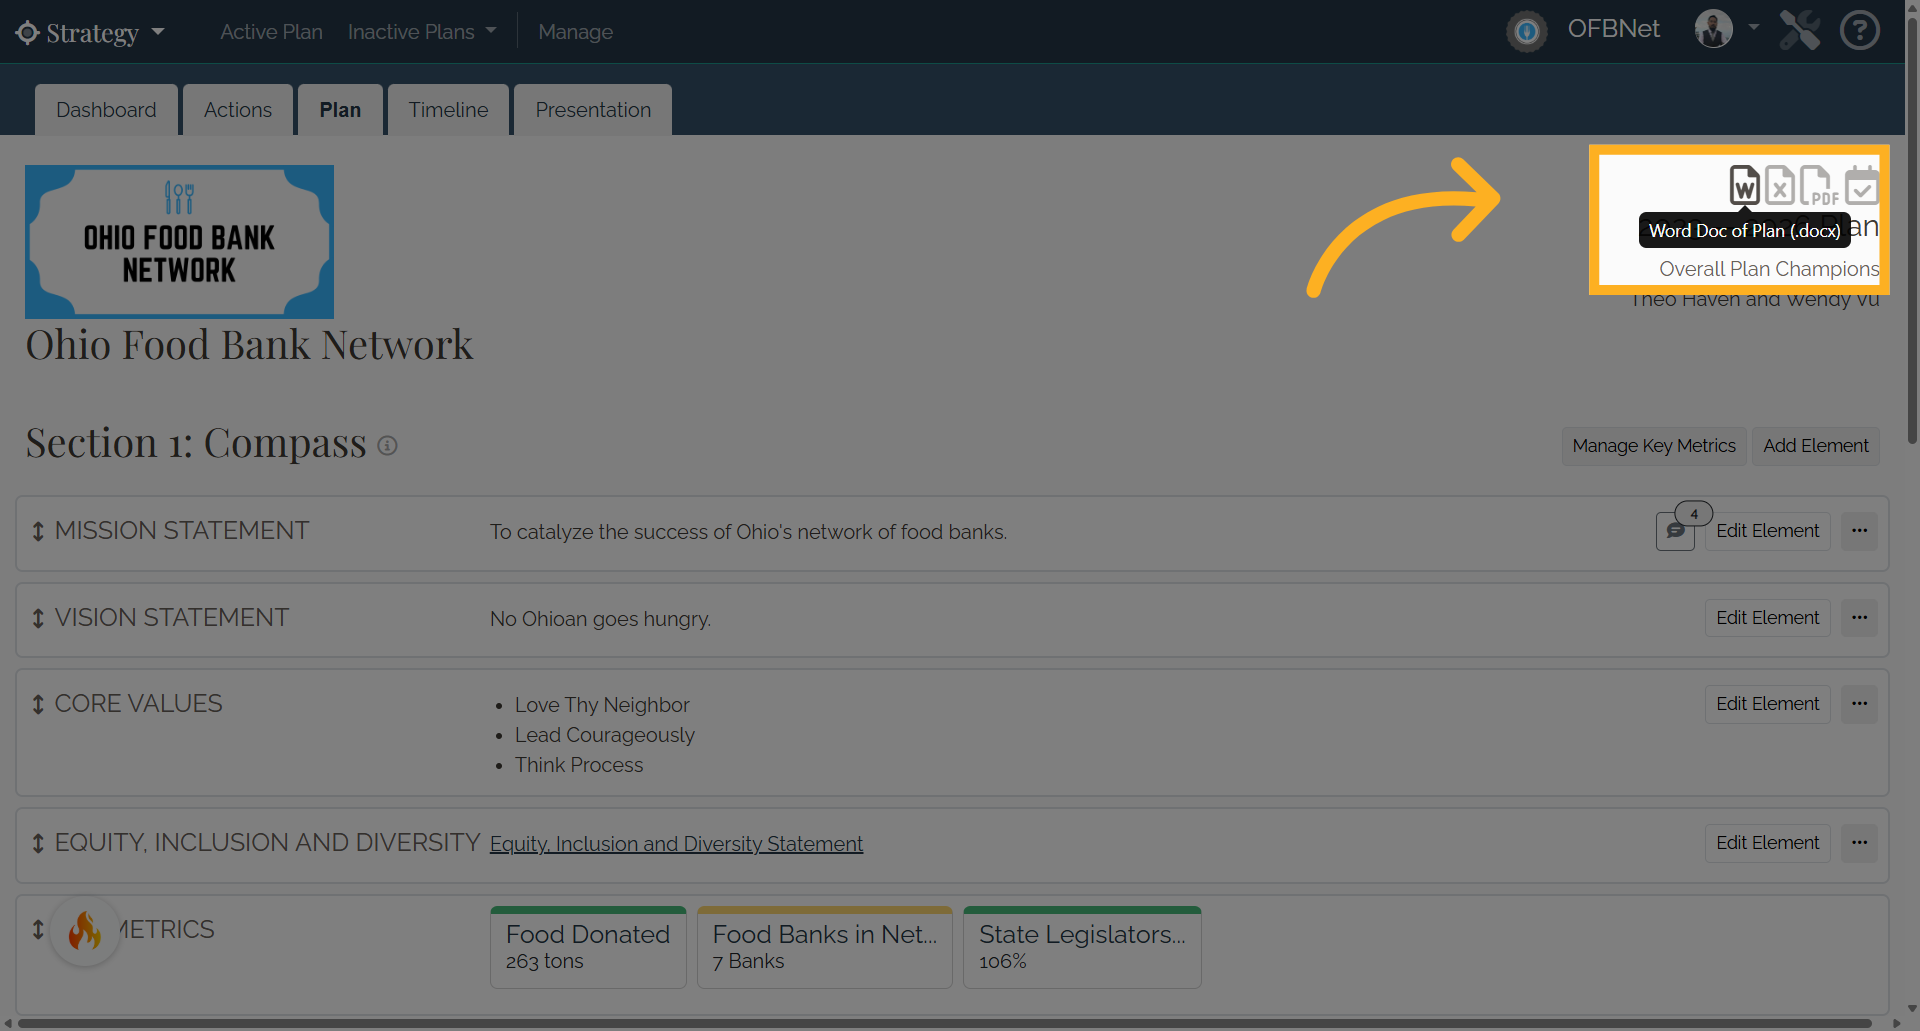Edit the Core Values element
The height and width of the screenshot is (1031, 1920).
[x=1768, y=704]
